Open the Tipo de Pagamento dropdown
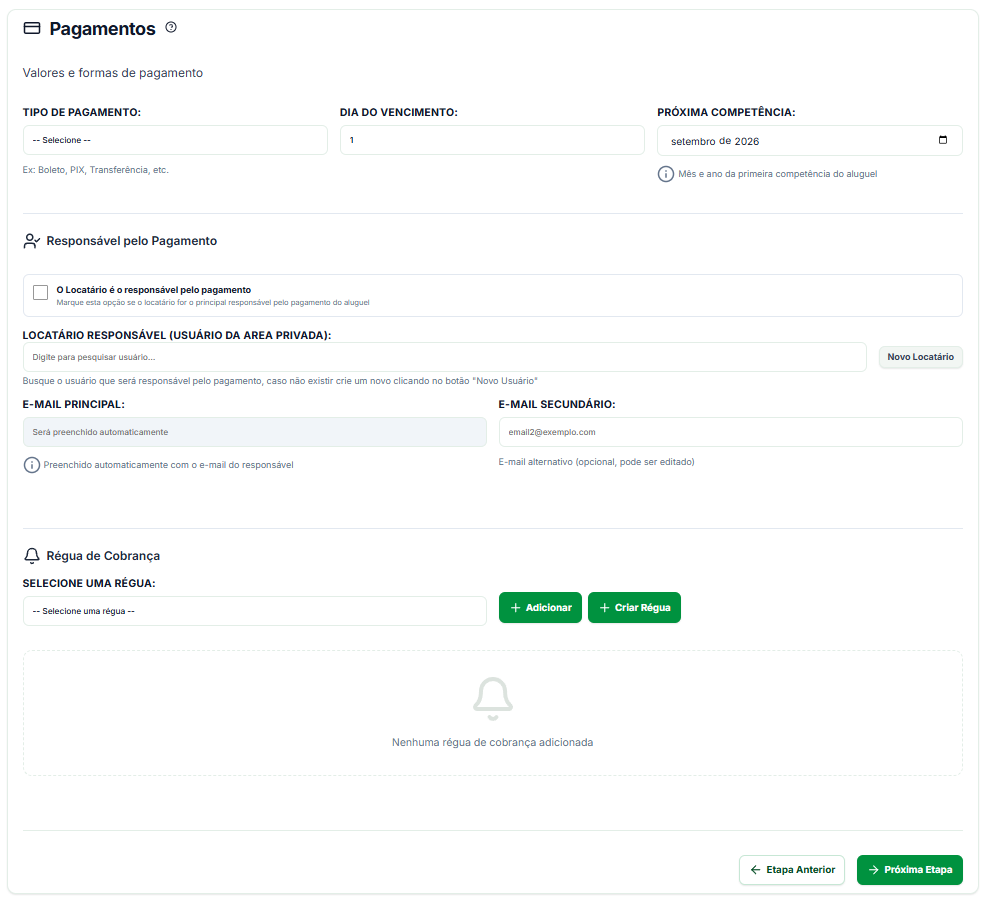This screenshot has height=901, width=985. [175, 140]
